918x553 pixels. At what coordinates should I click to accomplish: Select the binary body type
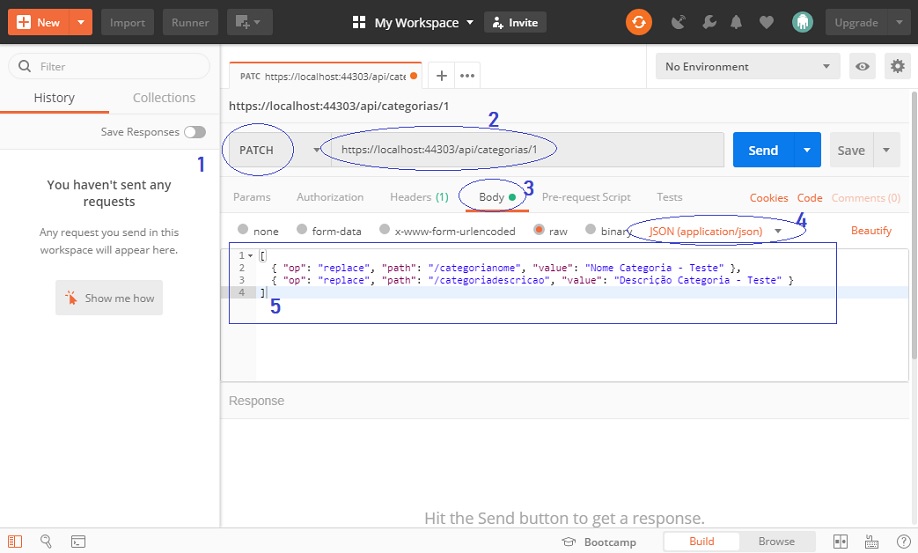590,229
